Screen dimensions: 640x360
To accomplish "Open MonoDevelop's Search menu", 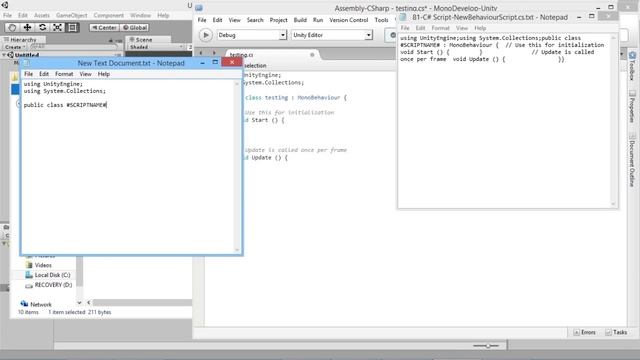I will tap(255, 20).
